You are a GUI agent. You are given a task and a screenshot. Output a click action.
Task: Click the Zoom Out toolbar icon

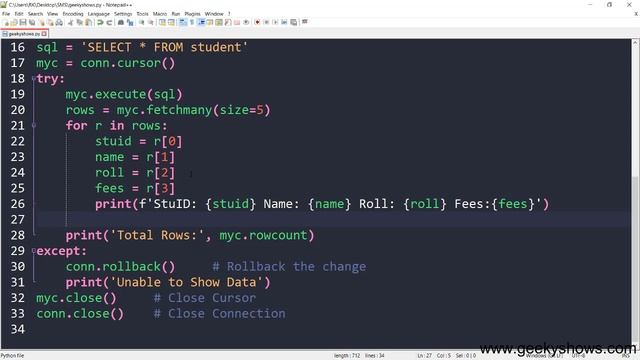pyautogui.click(x=151, y=22)
